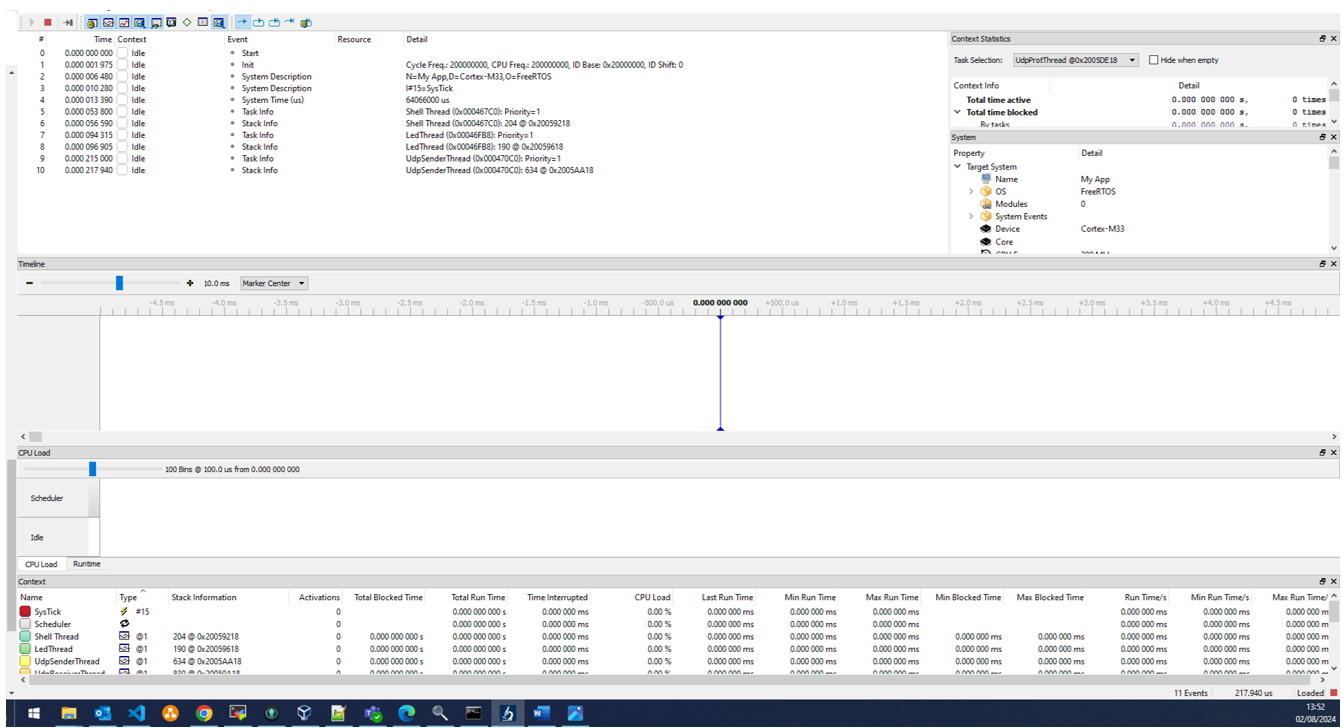Image resolution: width=1343 pixels, height=728 pixels.
Task: Click the table-layout toolbar icon beside the diamond
Action: 203,22
